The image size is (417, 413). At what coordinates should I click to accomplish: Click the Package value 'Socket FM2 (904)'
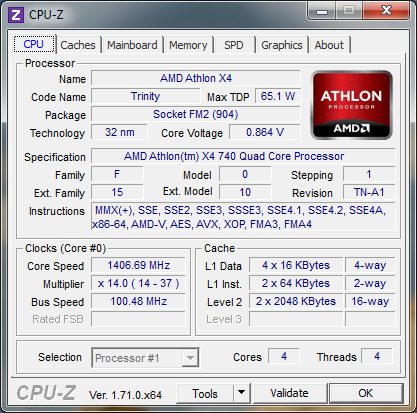(196, 114)
